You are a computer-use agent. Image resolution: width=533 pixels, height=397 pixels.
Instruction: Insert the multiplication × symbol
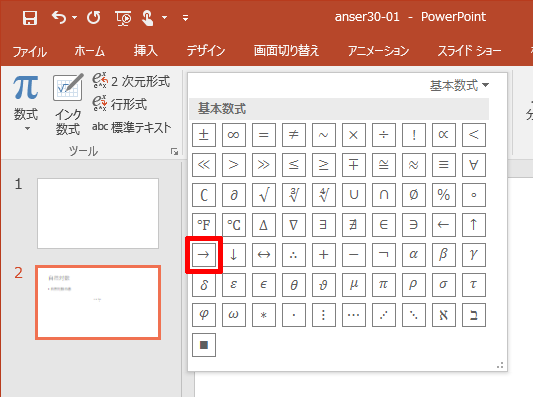point(354,135)
